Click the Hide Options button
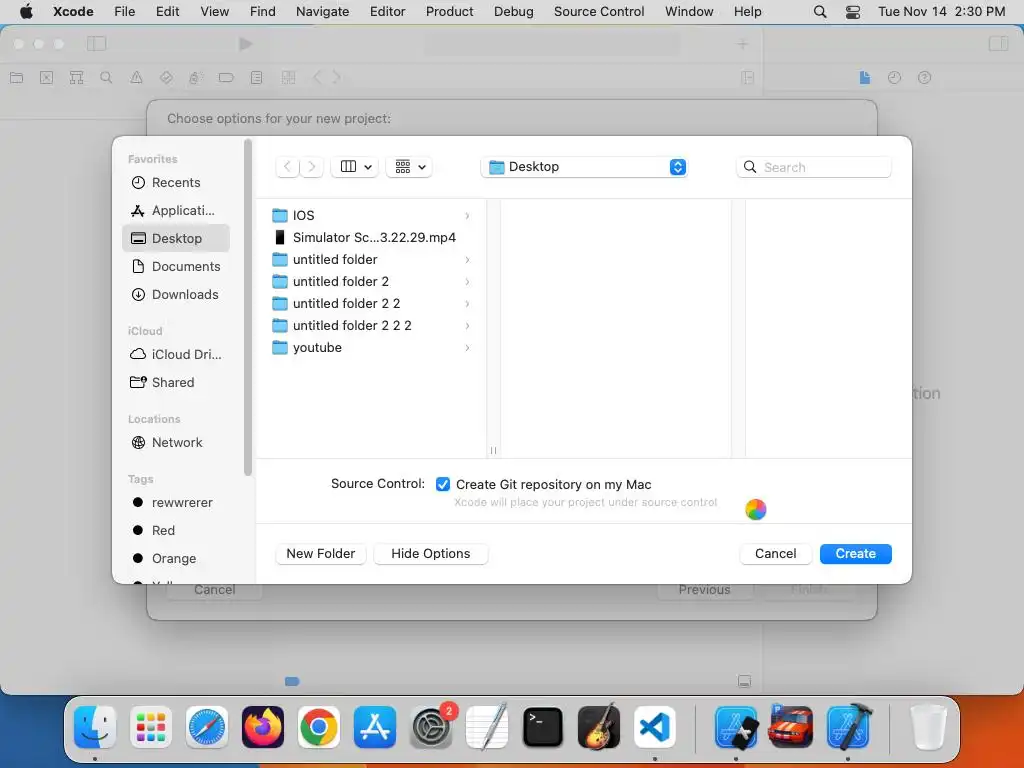 click(430, 553)
